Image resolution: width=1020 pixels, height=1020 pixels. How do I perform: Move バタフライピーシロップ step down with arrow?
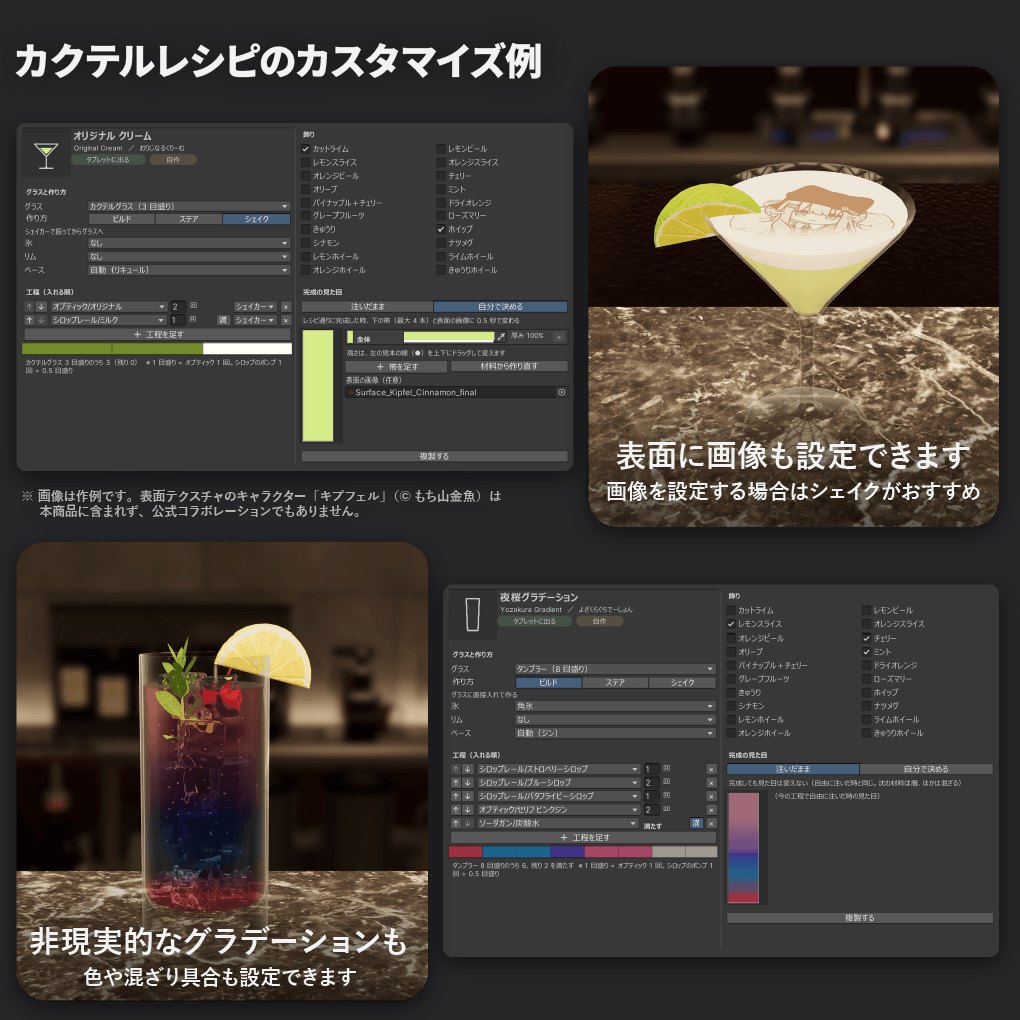(x=467, y=796)
